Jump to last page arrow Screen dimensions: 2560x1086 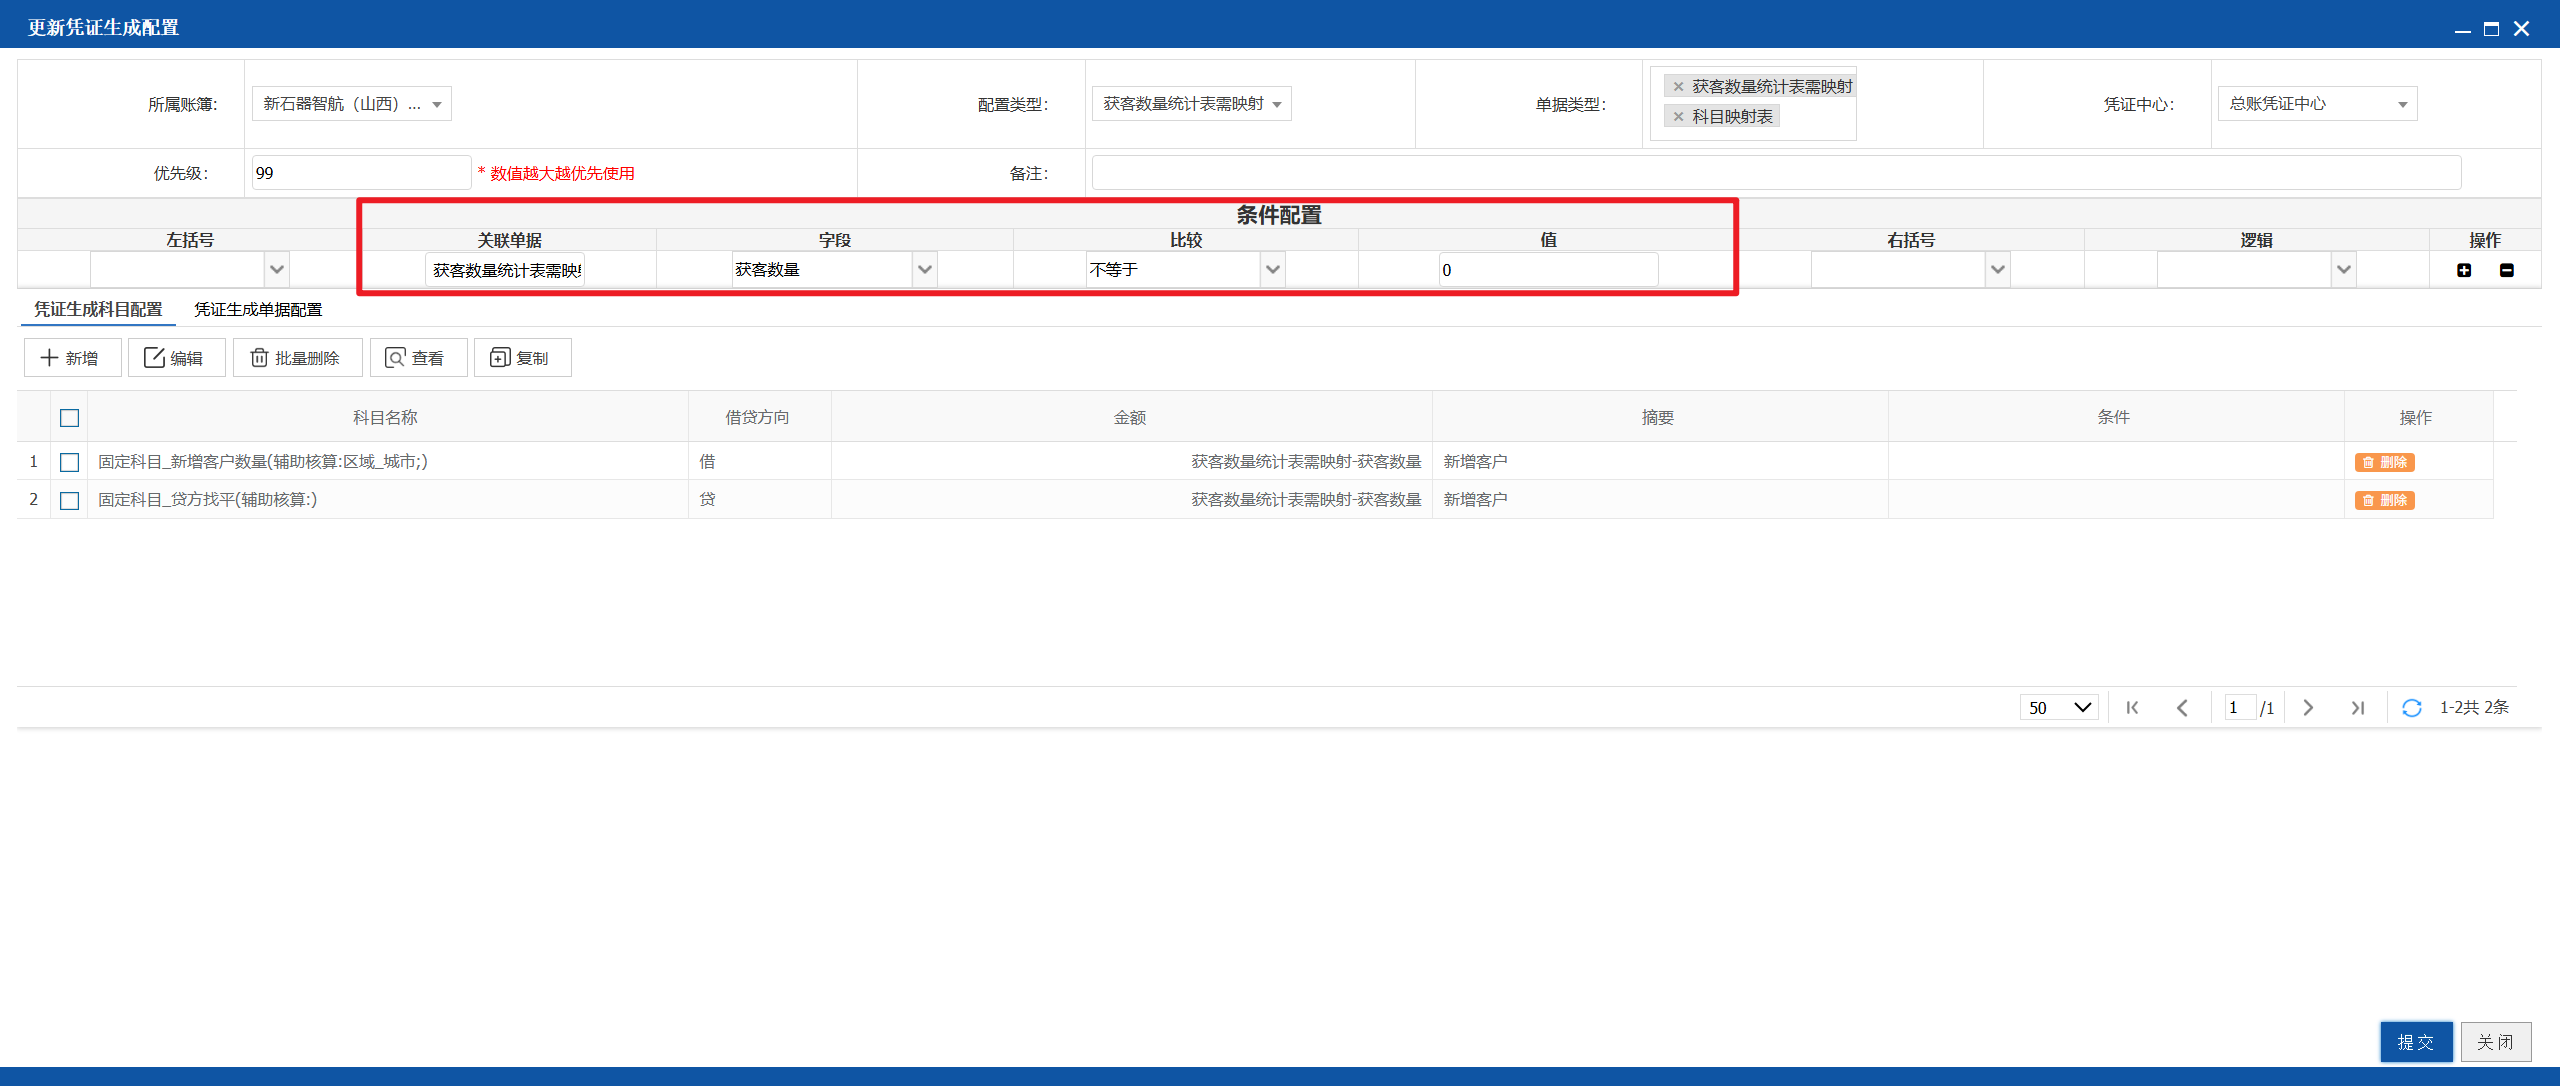[2358, 708]
